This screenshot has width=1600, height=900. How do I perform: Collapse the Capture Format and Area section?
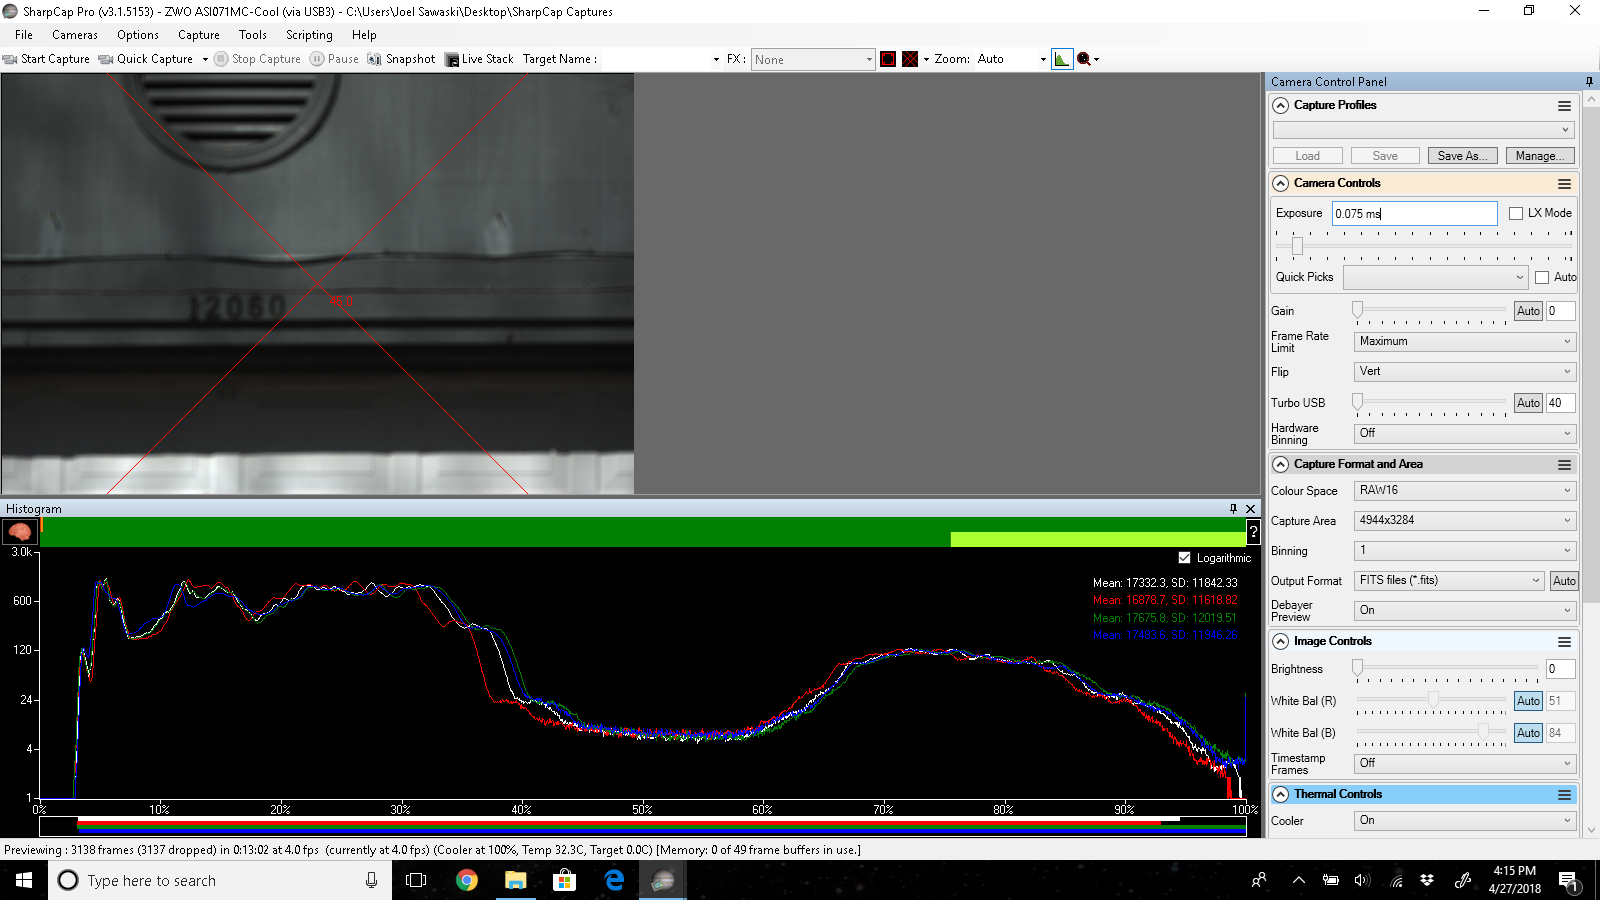[1280, 465]
